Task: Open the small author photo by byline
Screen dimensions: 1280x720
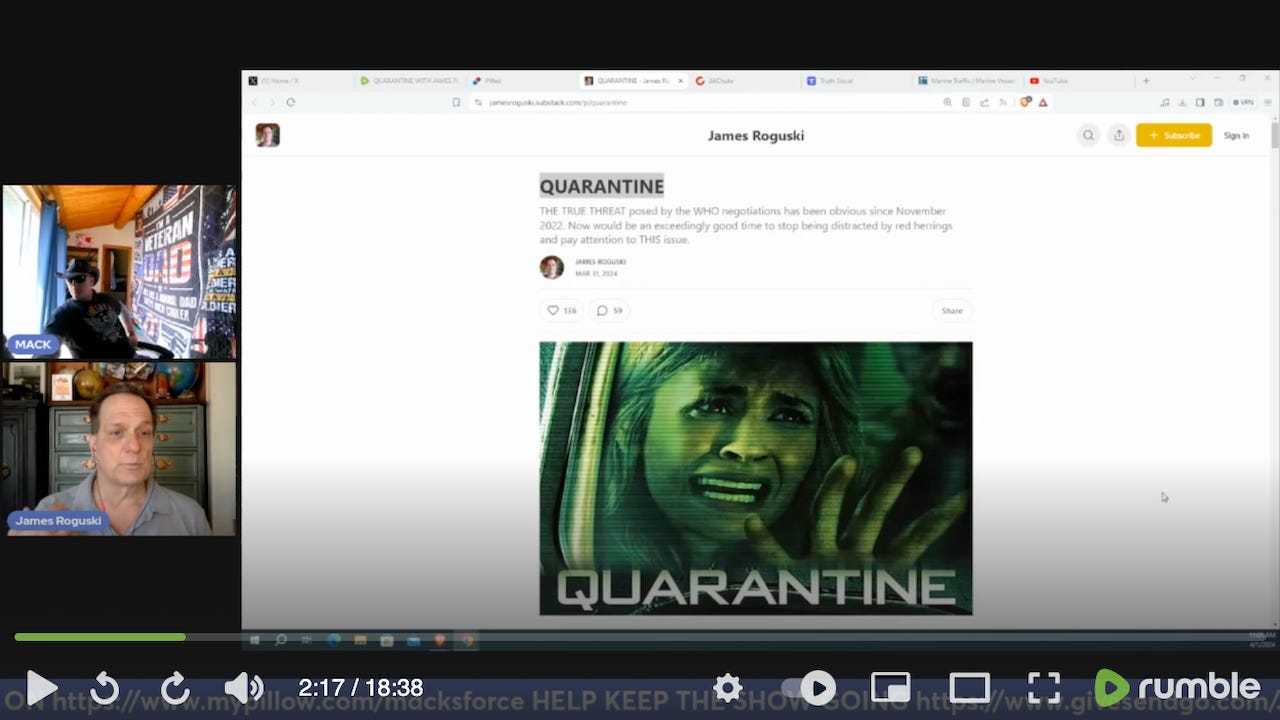Action: [552, 267]
